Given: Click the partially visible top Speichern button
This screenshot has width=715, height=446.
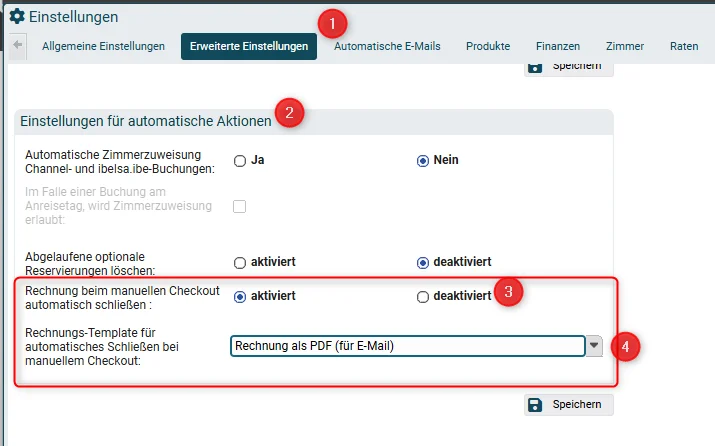Looking at the screenshot, I should (569, 69).
